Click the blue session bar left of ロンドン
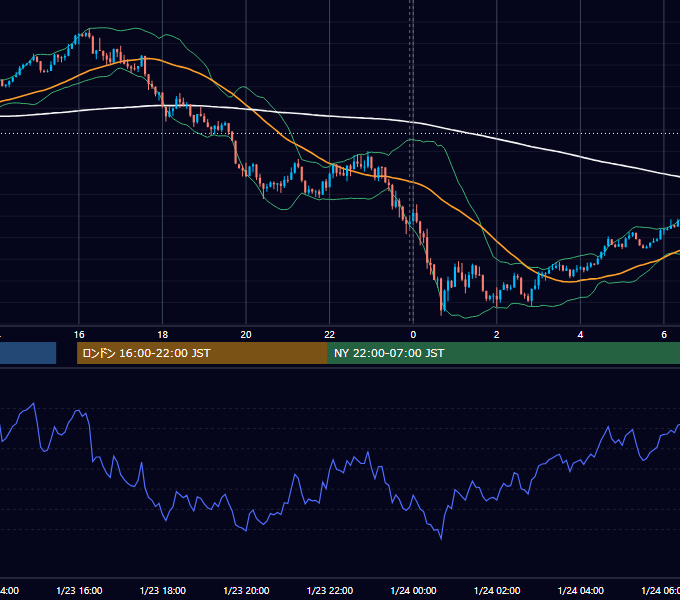The image size is (680, 600). coord(28,353)
